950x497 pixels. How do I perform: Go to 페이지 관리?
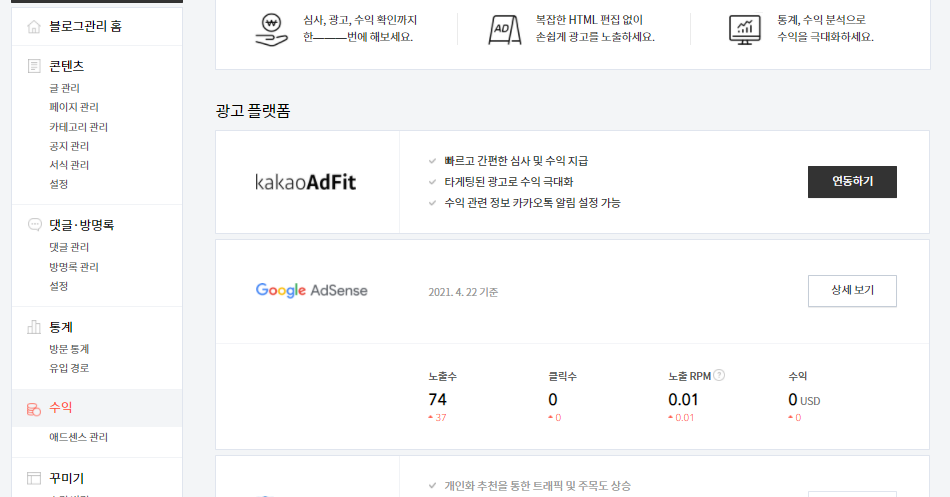(x=74, y=107)
